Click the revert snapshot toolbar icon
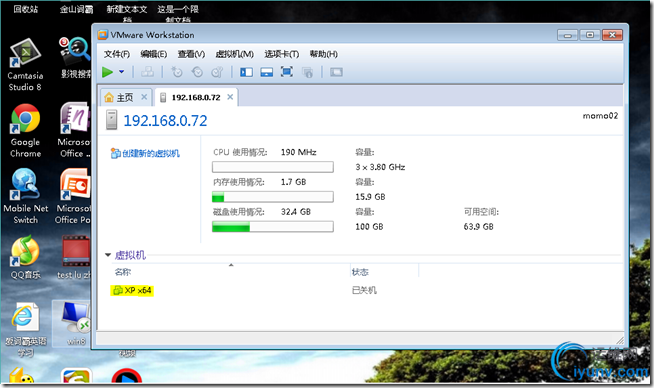Screen dimensions: 654x388 pos(197,72)
